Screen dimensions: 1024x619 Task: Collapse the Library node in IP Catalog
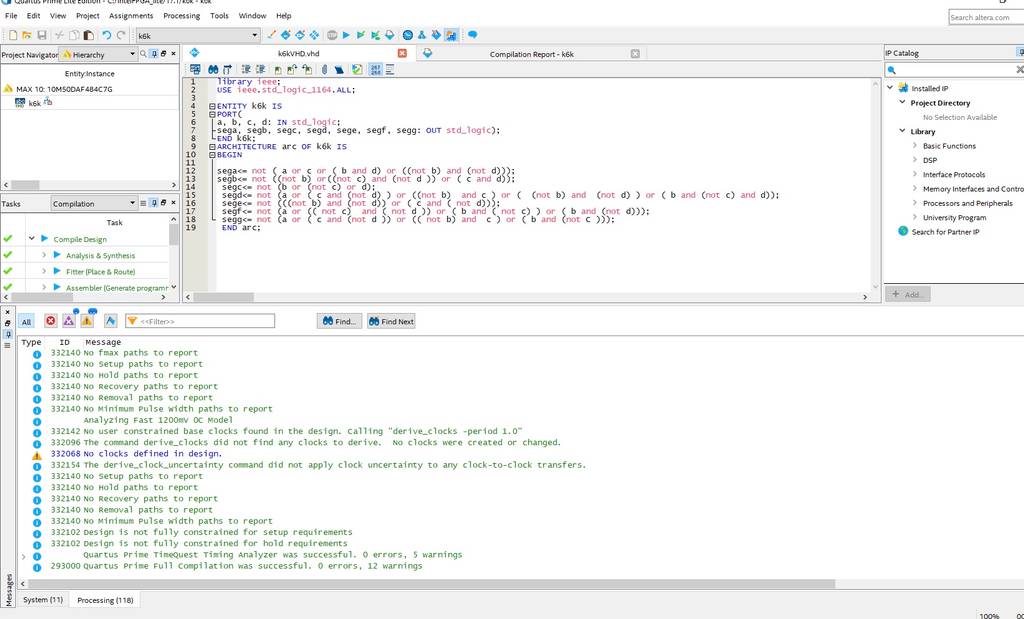(903, 131)
